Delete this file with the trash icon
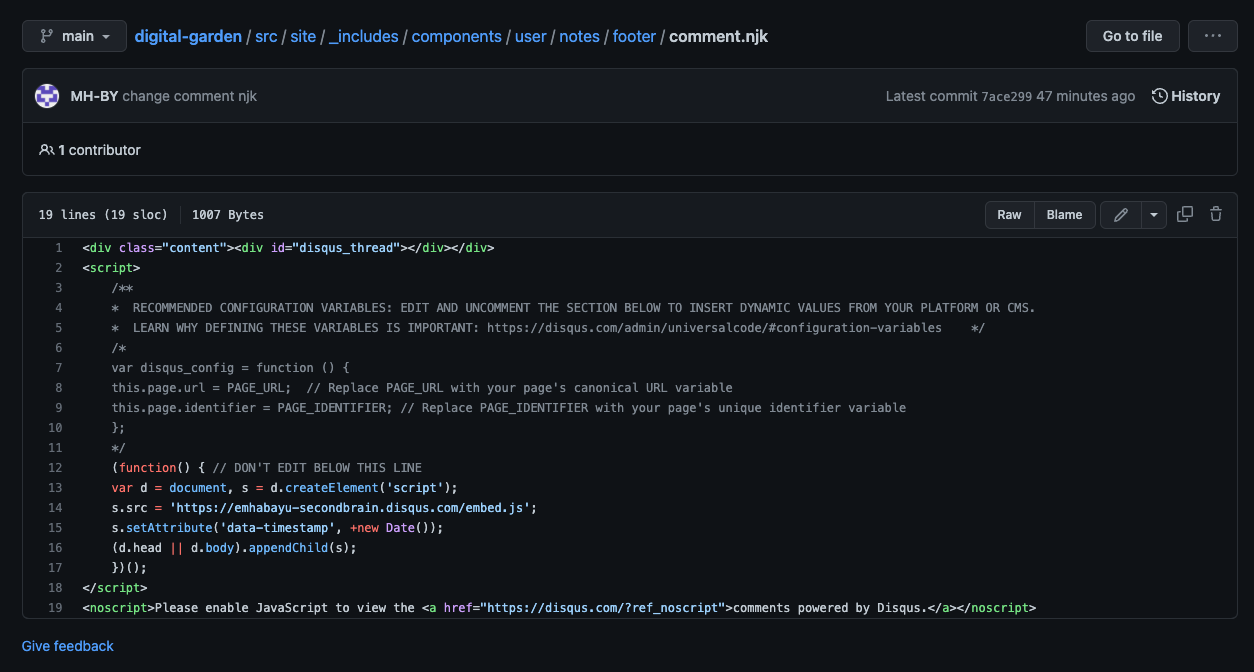The height and width of the screenshot is (672, 1254). point(1216,214)
